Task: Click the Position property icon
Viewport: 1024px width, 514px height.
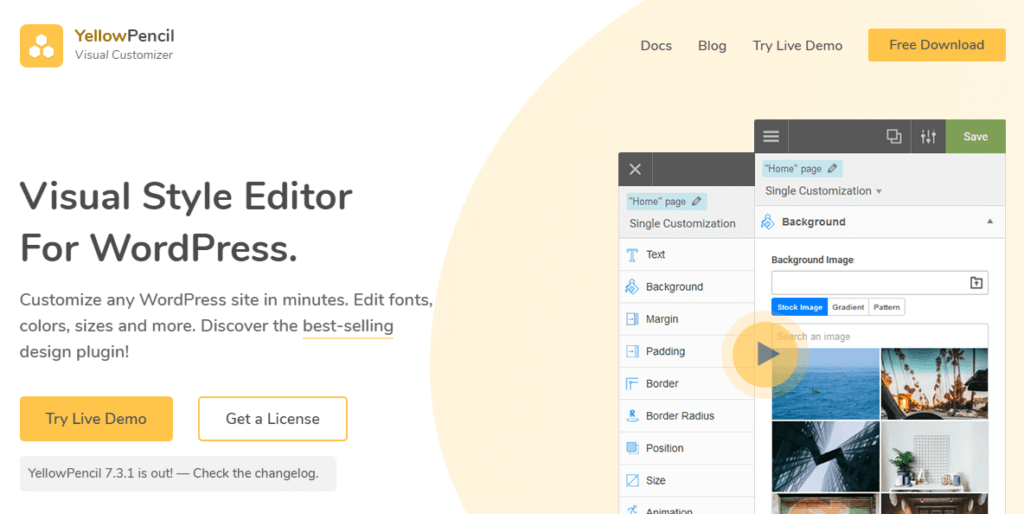Action: pyautogui.click(x=632, y=448)
